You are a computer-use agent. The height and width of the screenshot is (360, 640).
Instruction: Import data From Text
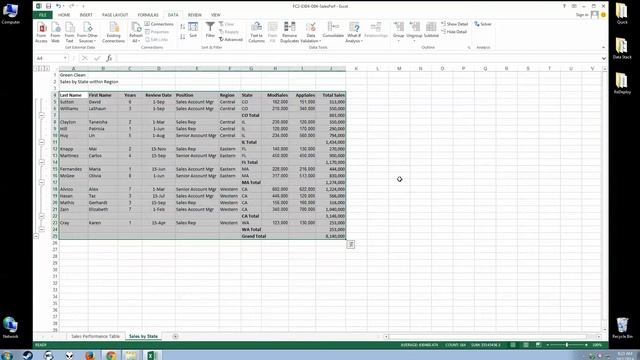69,32
